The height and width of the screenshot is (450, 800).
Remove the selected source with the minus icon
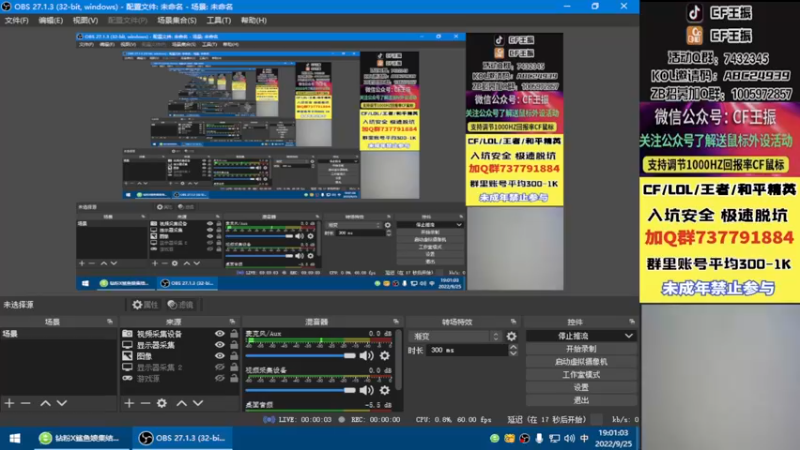pos(145,403)
